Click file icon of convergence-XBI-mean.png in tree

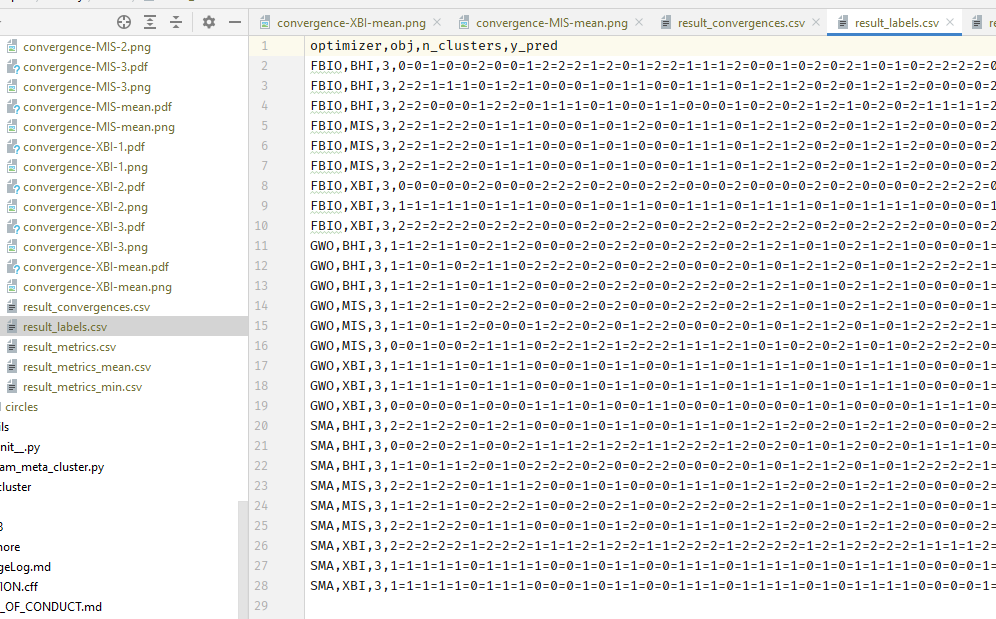tap(12, 287)
